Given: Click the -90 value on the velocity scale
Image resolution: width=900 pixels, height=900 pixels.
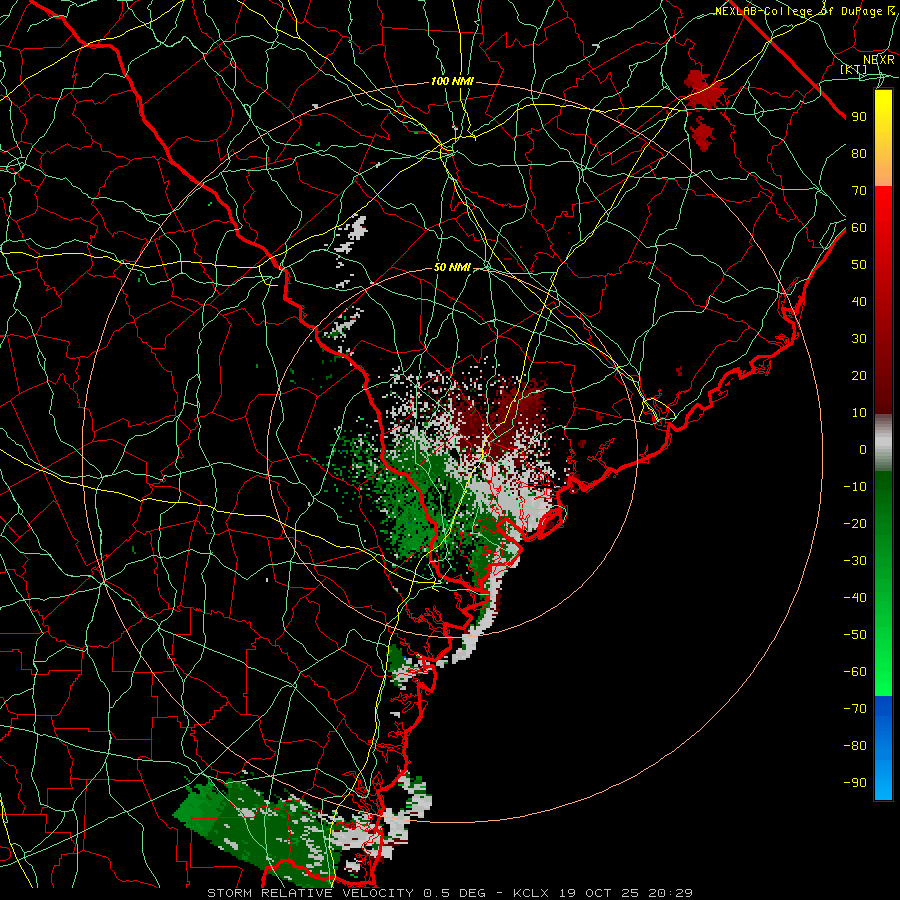Looking at the screenshot, I should tap(855, 783).
